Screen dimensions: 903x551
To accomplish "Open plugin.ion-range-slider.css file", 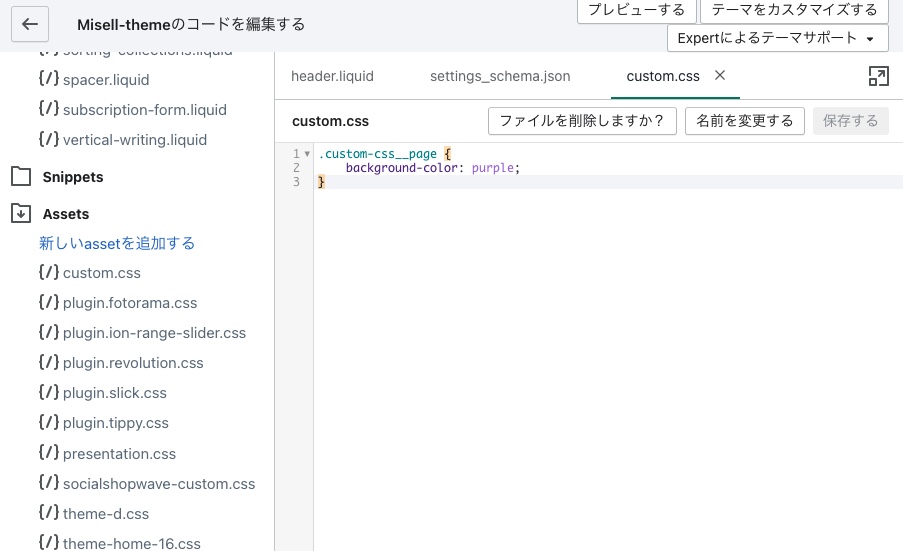I will pyautogui.click(x=154, y=333).
